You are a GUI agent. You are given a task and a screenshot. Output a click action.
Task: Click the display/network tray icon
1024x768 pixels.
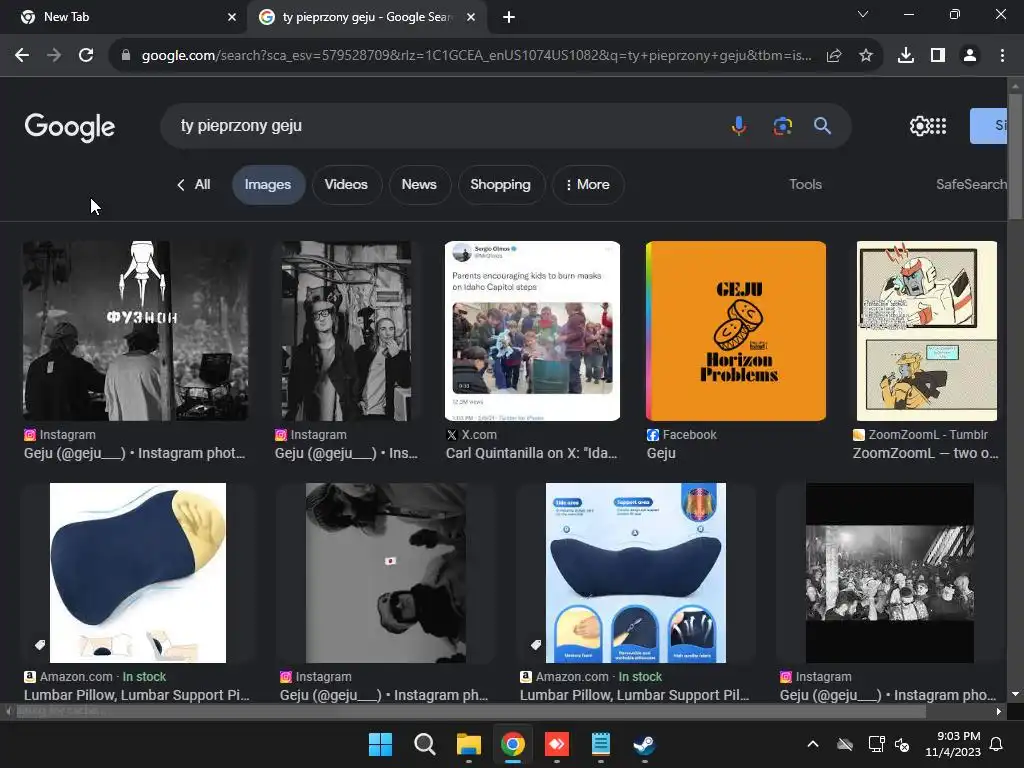point(876,744)
